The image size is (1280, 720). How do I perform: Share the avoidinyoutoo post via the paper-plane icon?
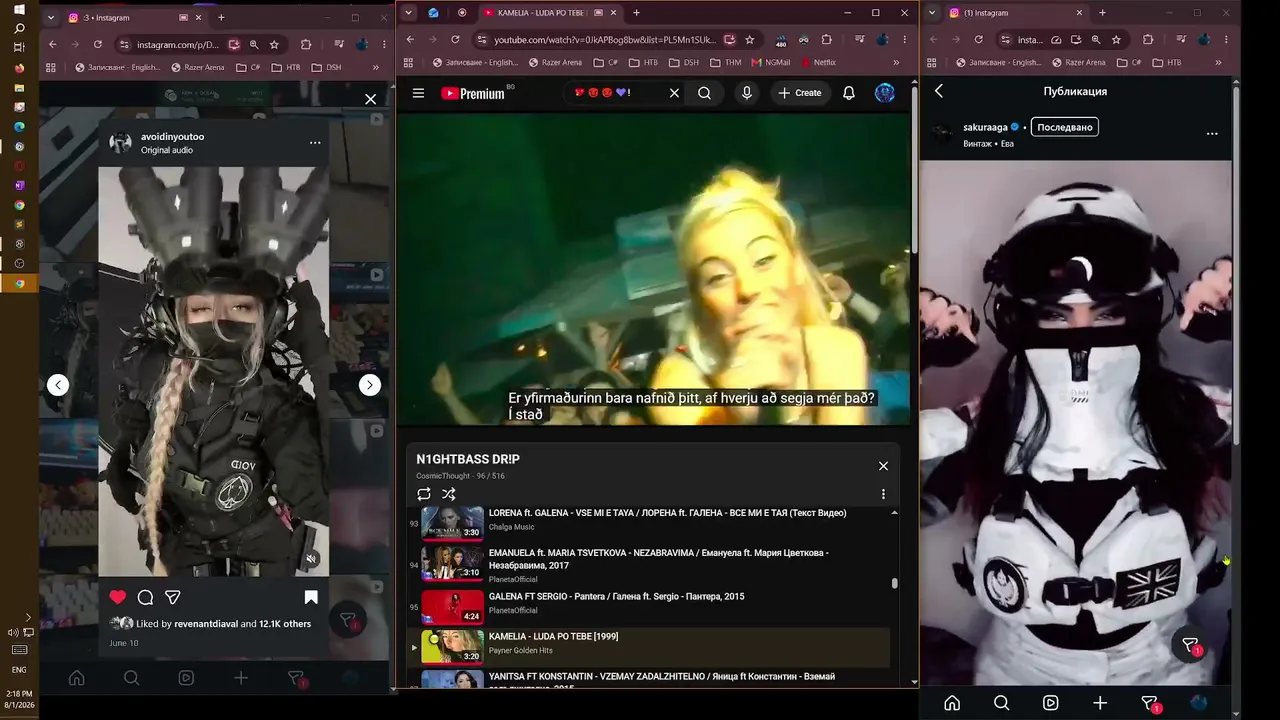tap(172, 597)
